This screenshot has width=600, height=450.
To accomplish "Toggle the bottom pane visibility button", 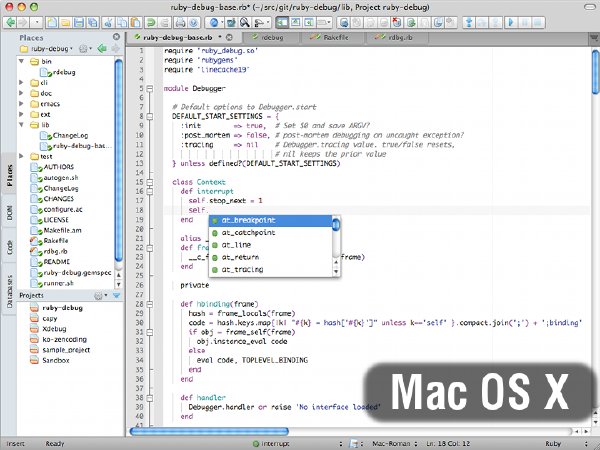I will pyautogui.click(x=295, y=22).
